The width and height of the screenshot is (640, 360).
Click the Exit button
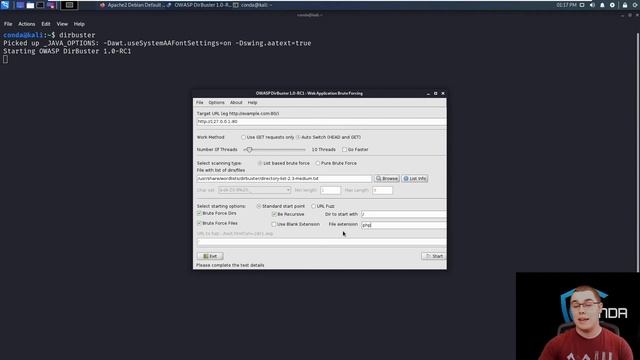[x=210, y=256]
